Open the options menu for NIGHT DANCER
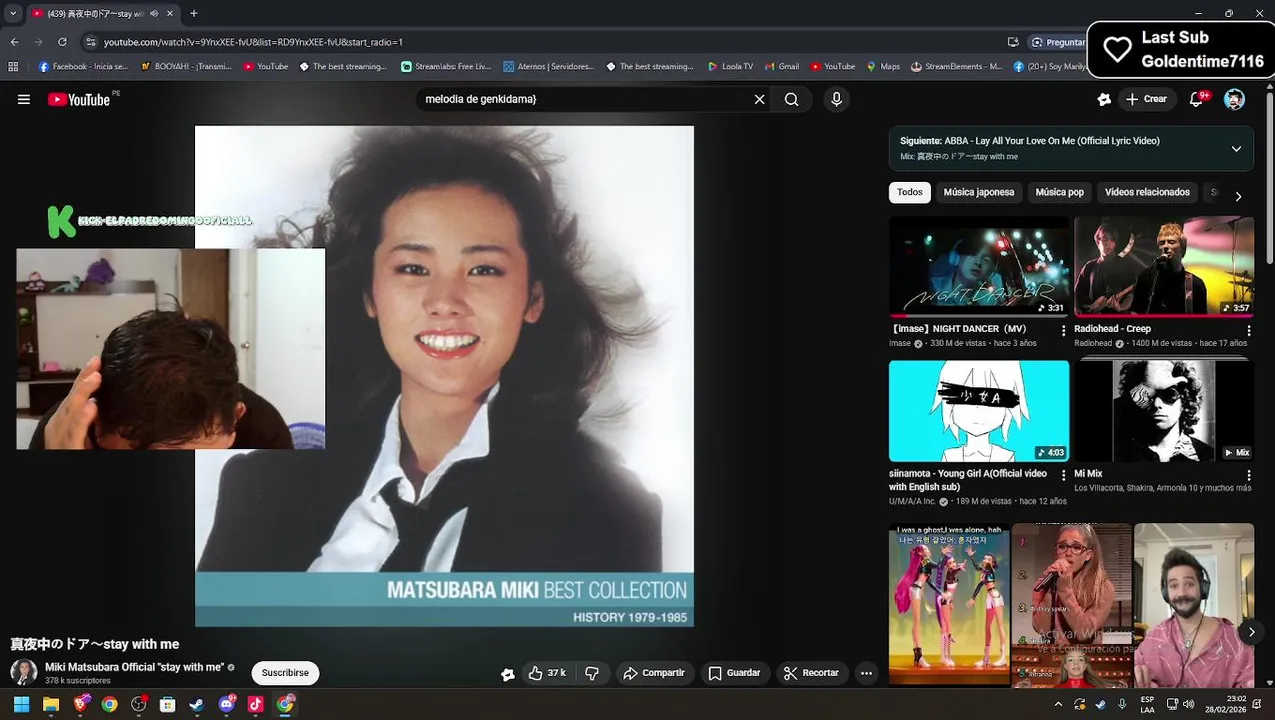This screenshot has width=1275, height=720. point(1063,330)
